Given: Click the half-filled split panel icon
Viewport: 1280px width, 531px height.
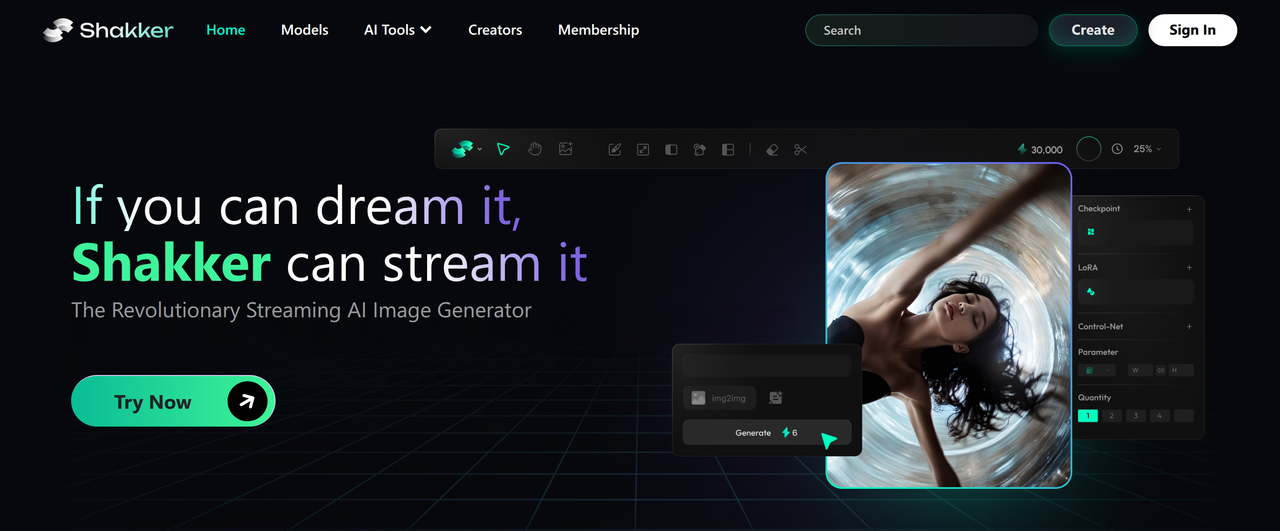Looking at the screenshot, I should point(671,149).
